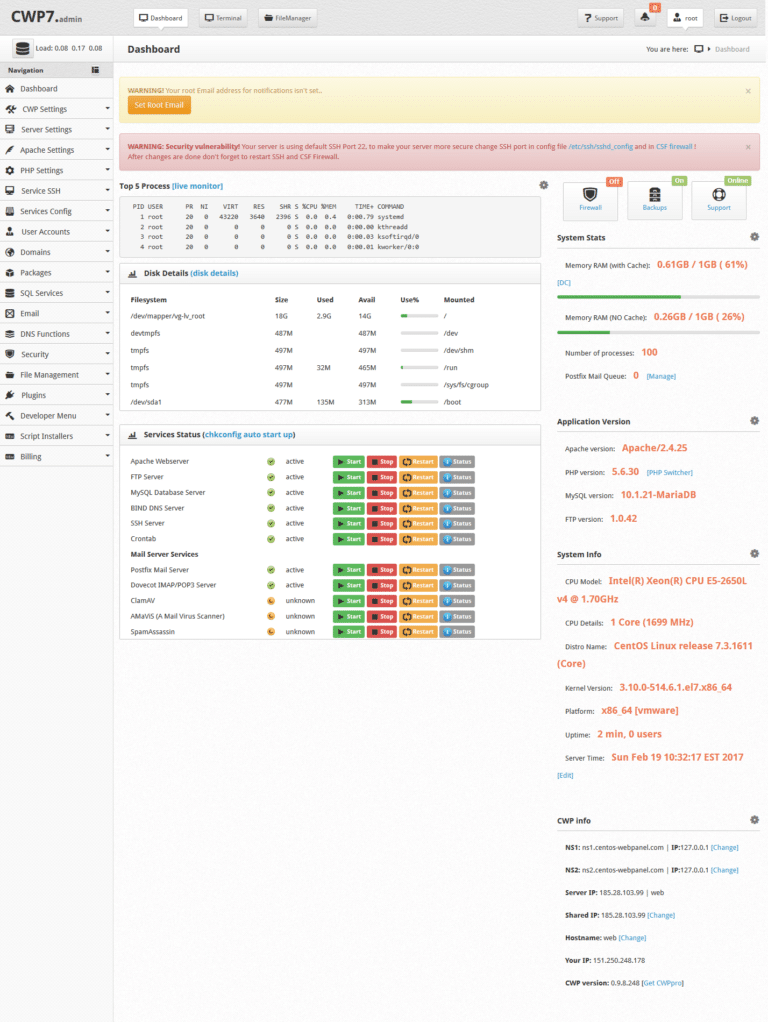Screen dimensions: 768x1022
Task: Restart the MySQL Database Server
Action: pyautogui.click(x=418, y=493)
